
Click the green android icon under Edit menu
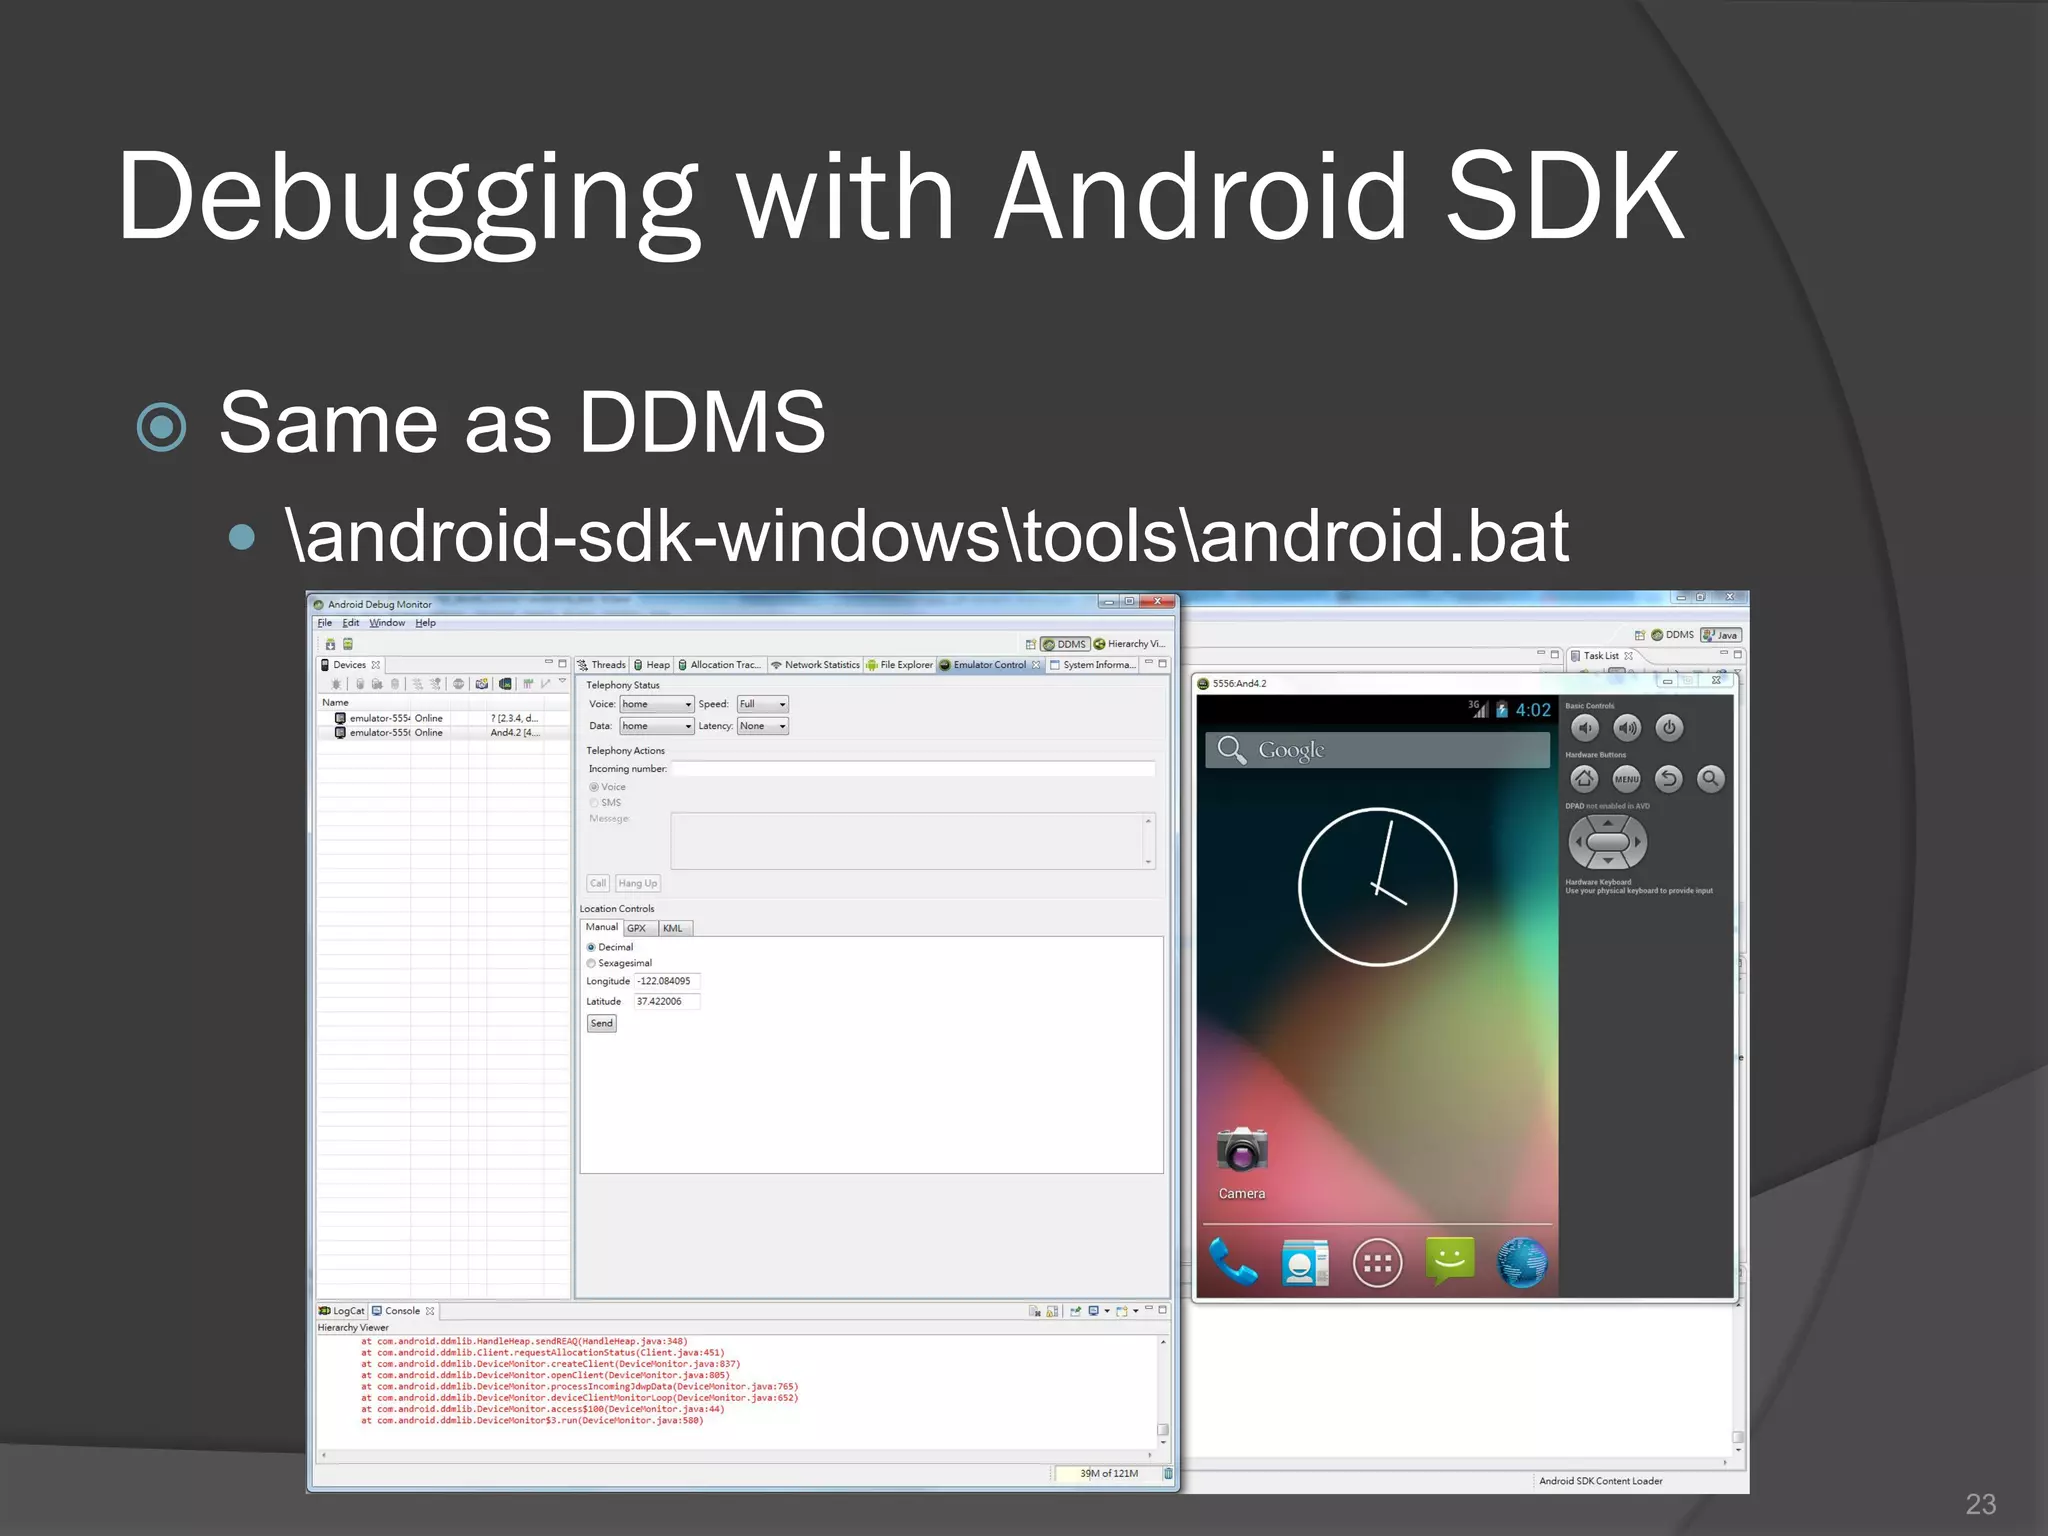(x=348, y=644)
